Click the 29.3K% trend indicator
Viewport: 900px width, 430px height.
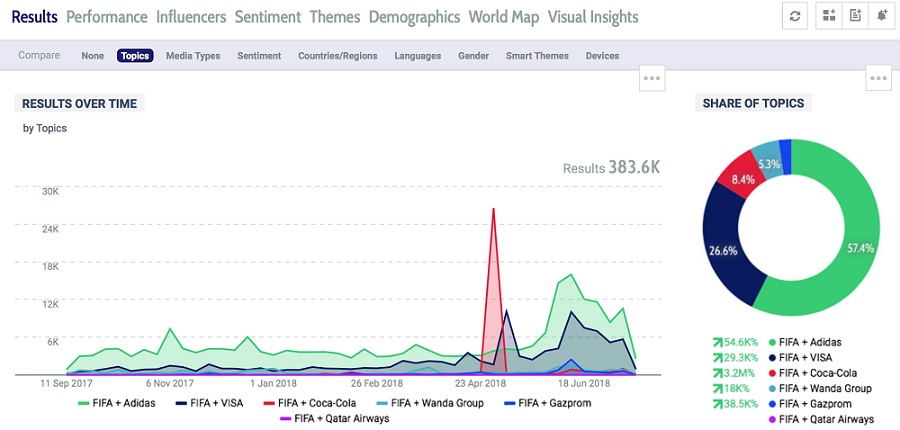pyautogui.click(x=735, y=358)
